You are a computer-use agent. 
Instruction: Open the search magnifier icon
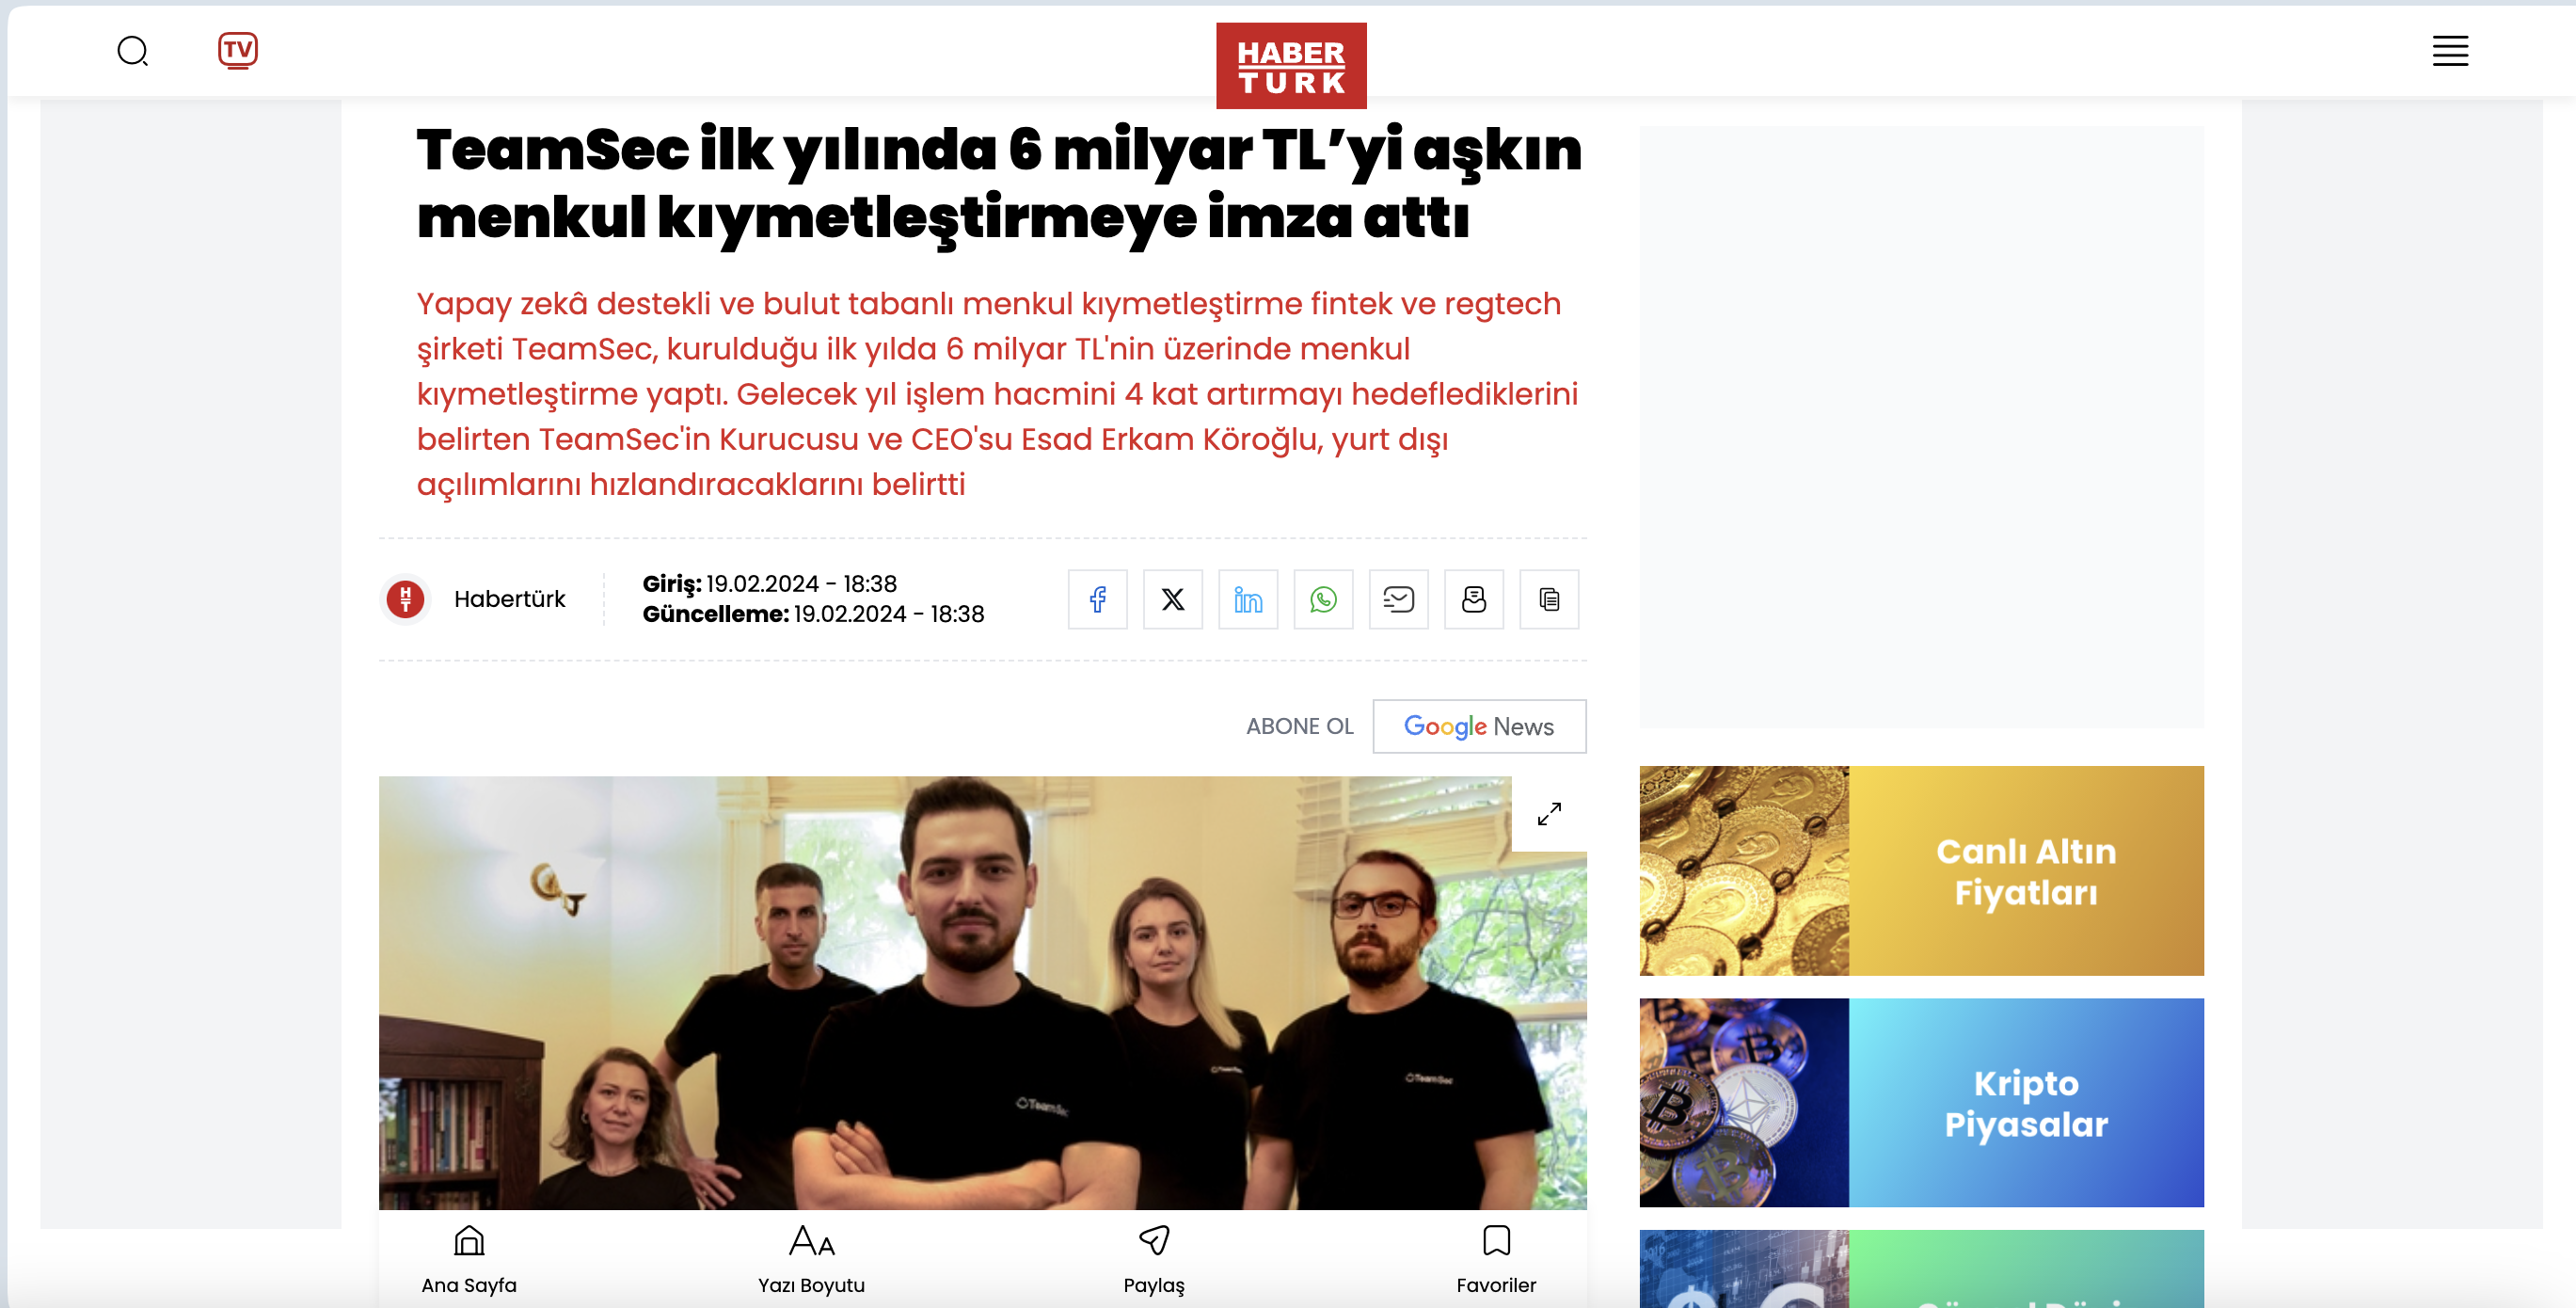pos(132,51)
